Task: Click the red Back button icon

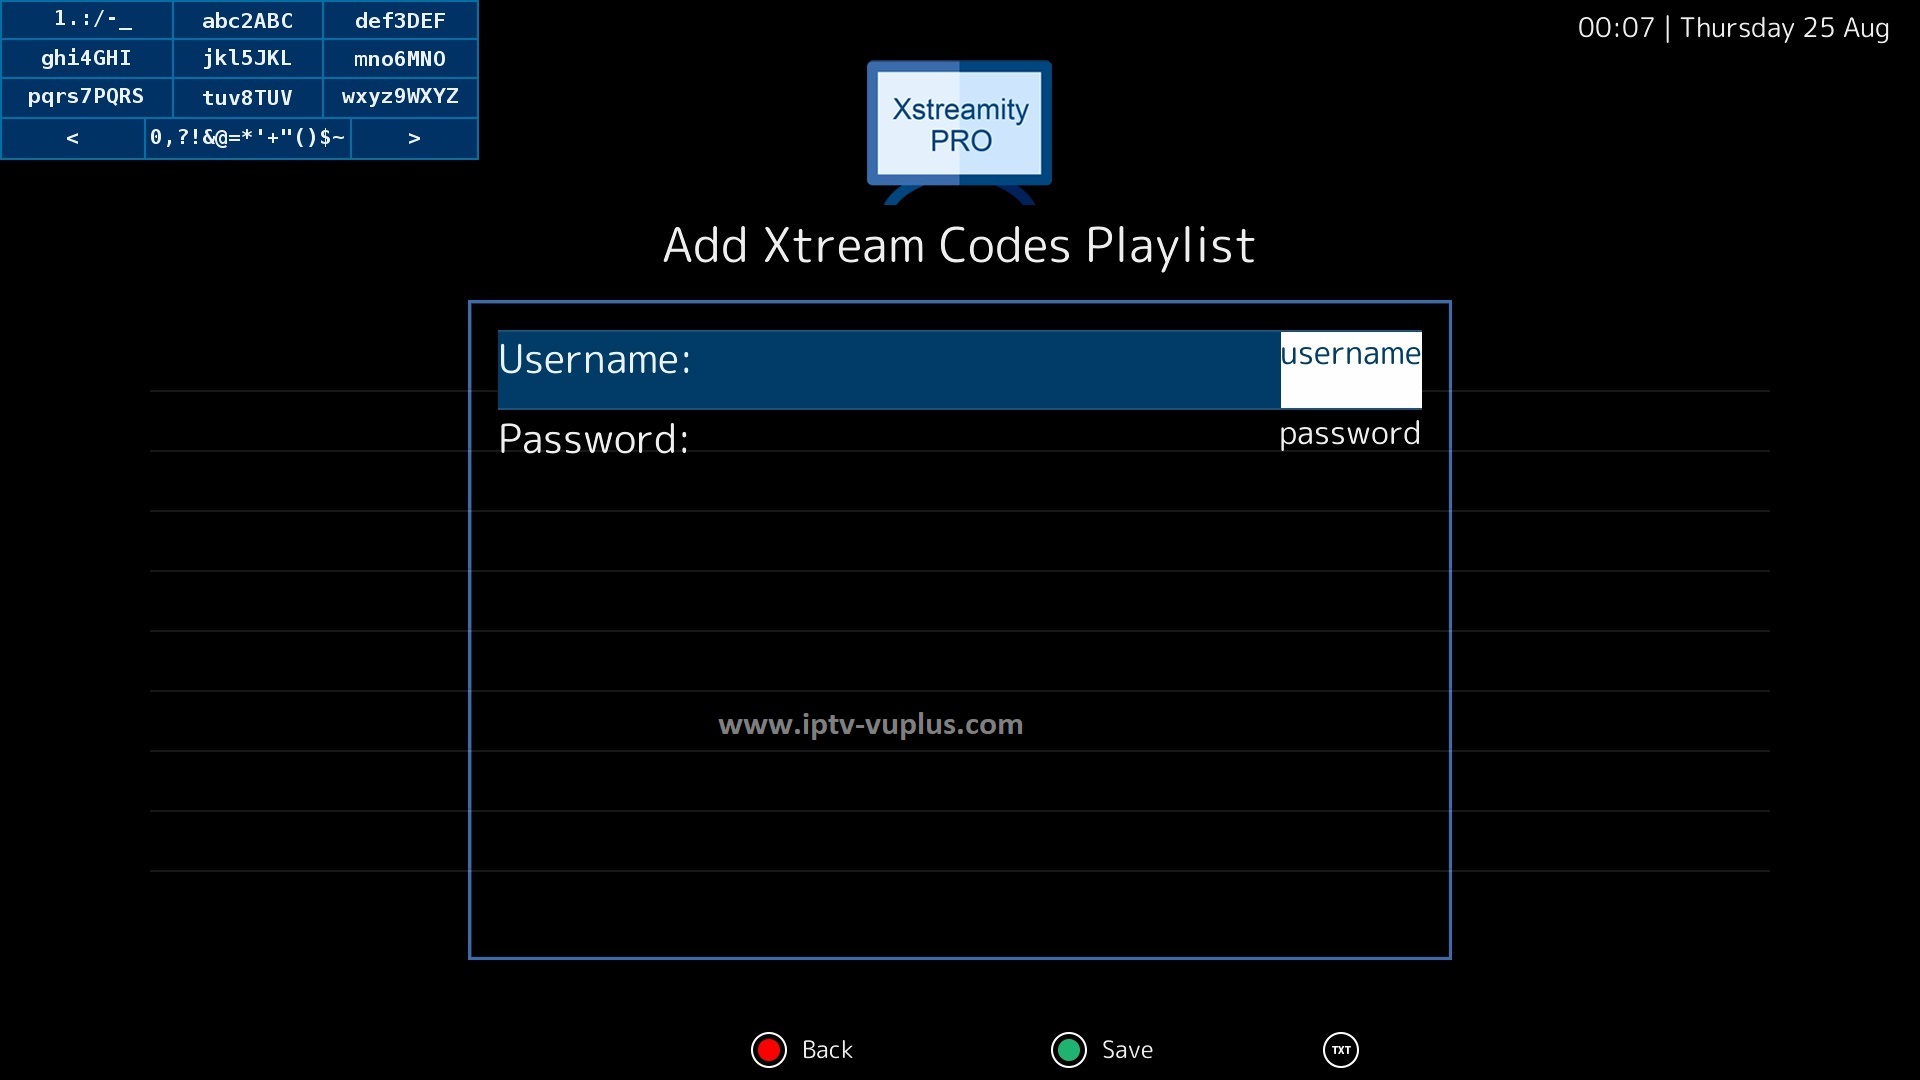Action: (x=769, y=1050)
